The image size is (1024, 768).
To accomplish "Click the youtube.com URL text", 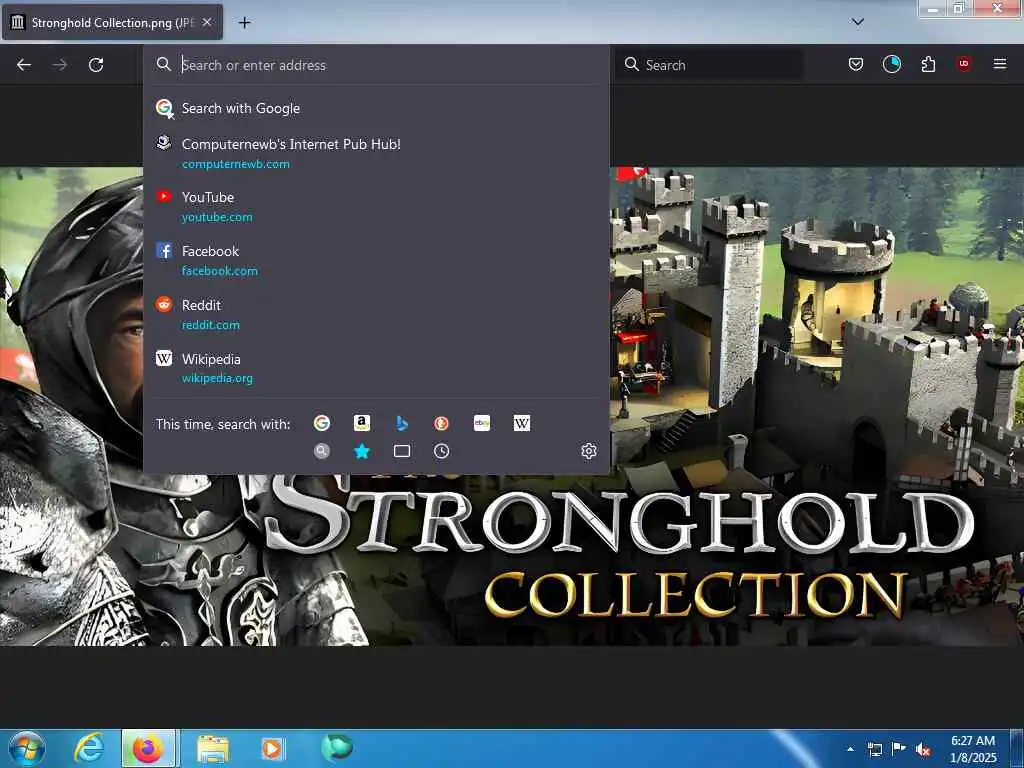I will tap(217, 217).
